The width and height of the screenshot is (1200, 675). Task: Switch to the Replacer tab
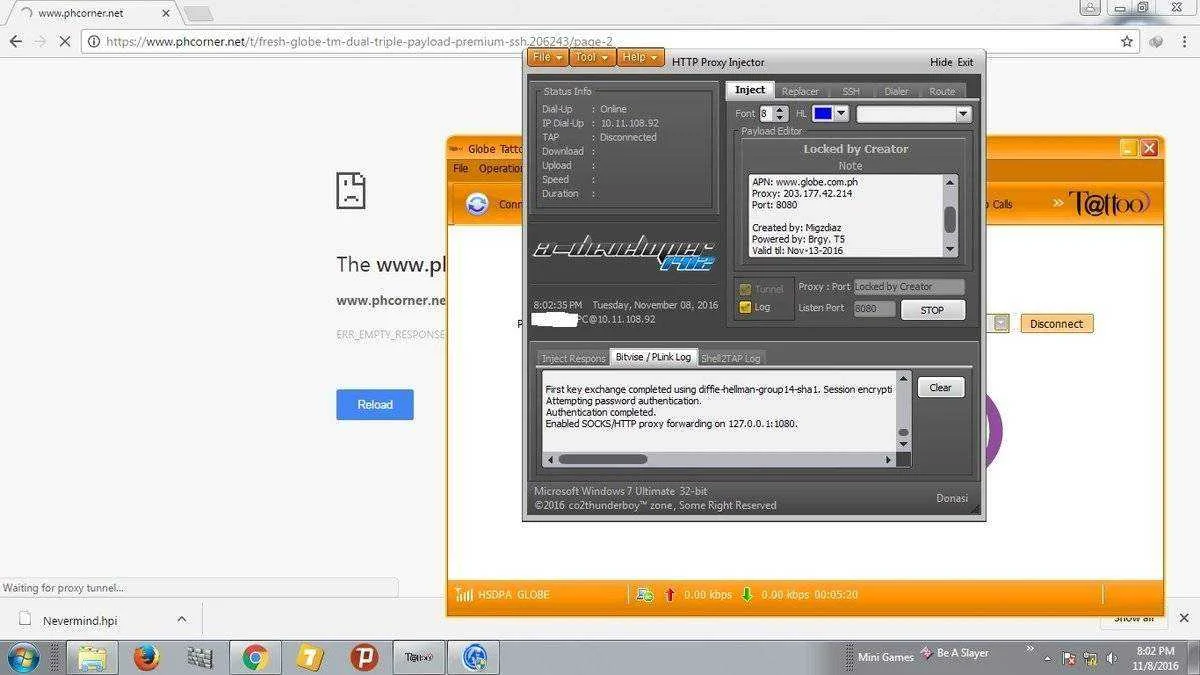point(799,91)
